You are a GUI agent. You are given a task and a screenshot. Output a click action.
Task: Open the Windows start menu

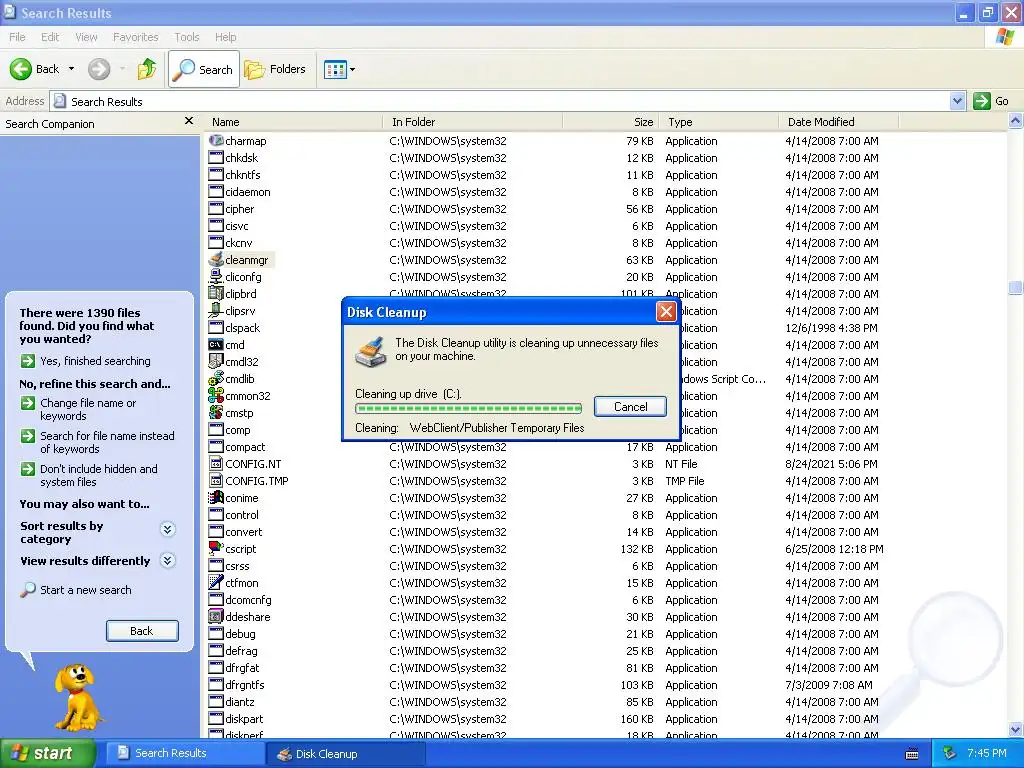48,753
